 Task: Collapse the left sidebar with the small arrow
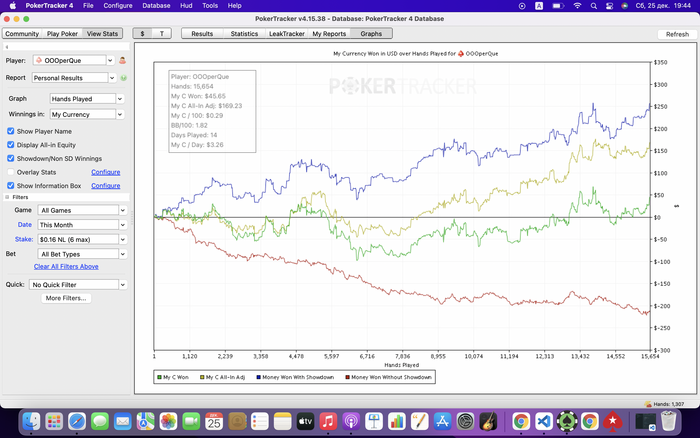pos(7,47)
